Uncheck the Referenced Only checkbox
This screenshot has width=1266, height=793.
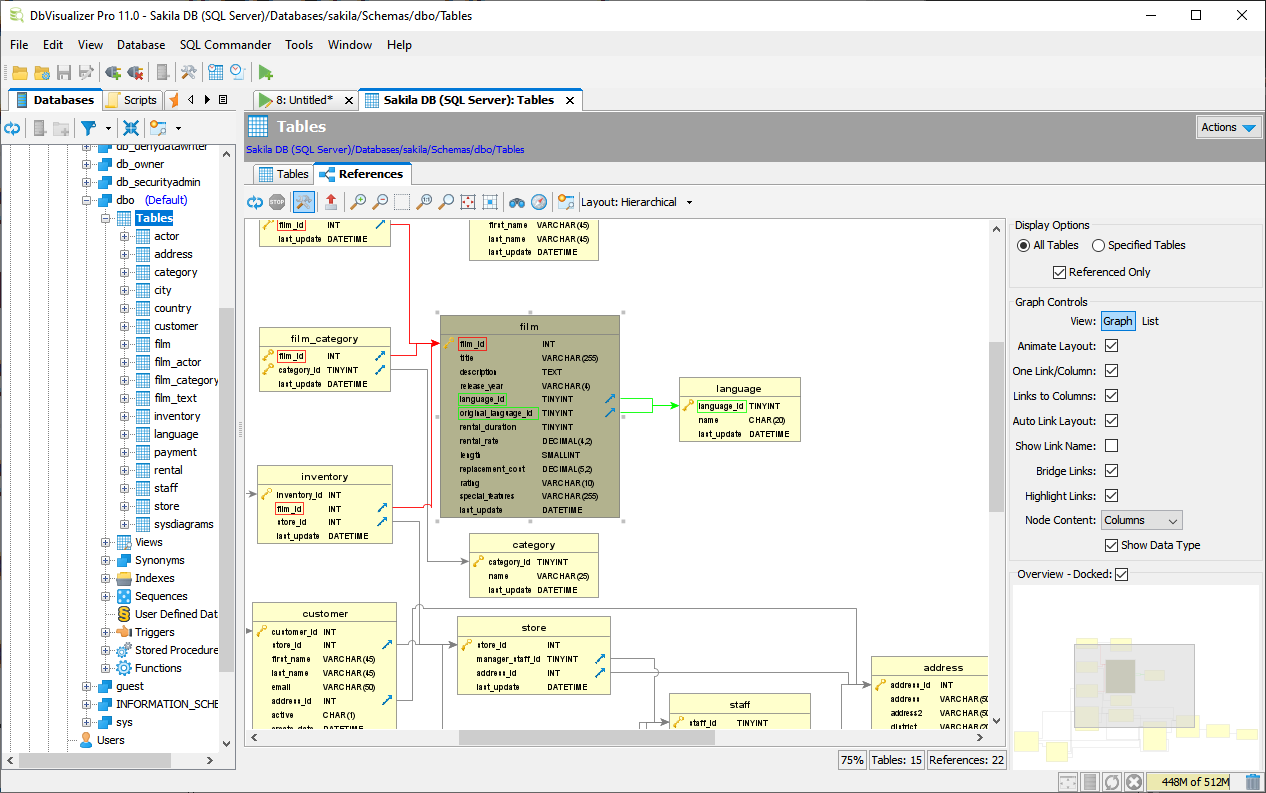1059,272
